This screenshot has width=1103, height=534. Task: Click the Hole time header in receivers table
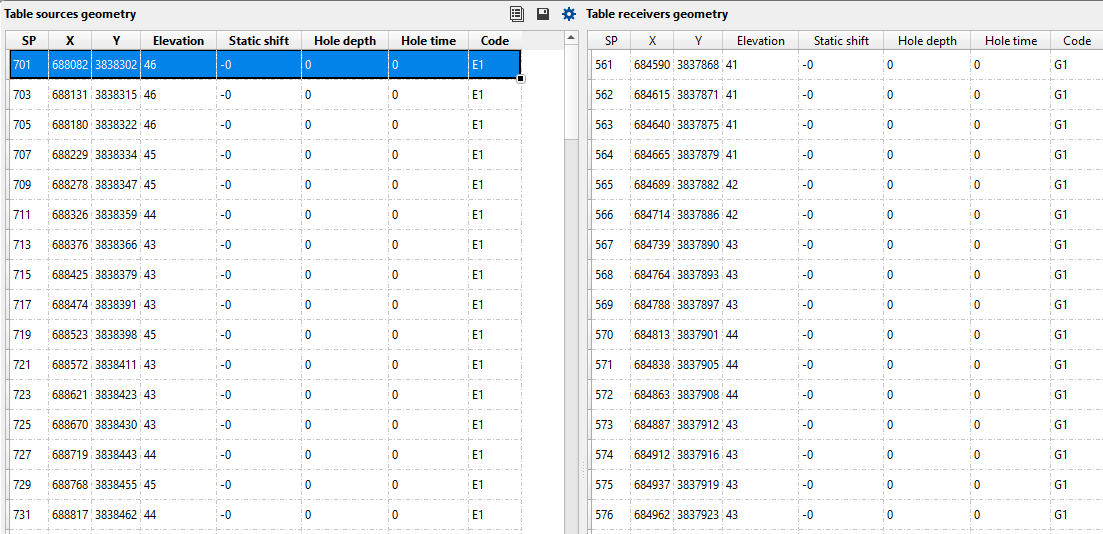tap(1010, 41)
